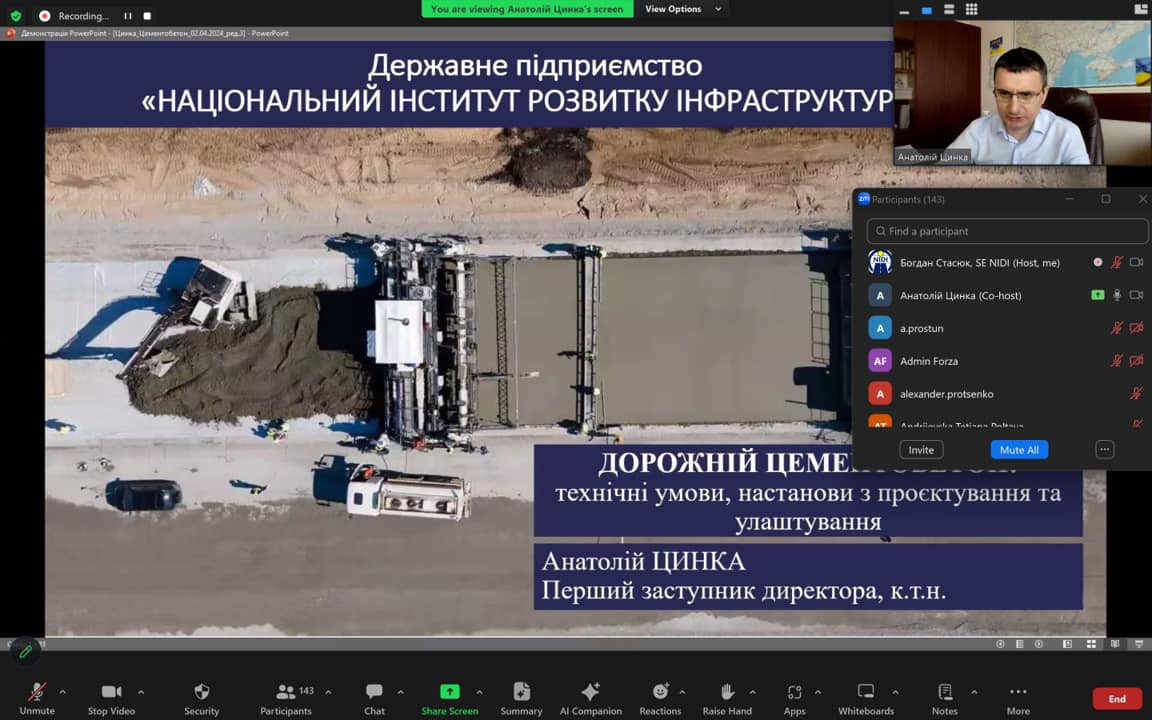Open Whiteboards from the toolbar
The width and height of the screenshot is (1152, 720).
click(866, 692)
